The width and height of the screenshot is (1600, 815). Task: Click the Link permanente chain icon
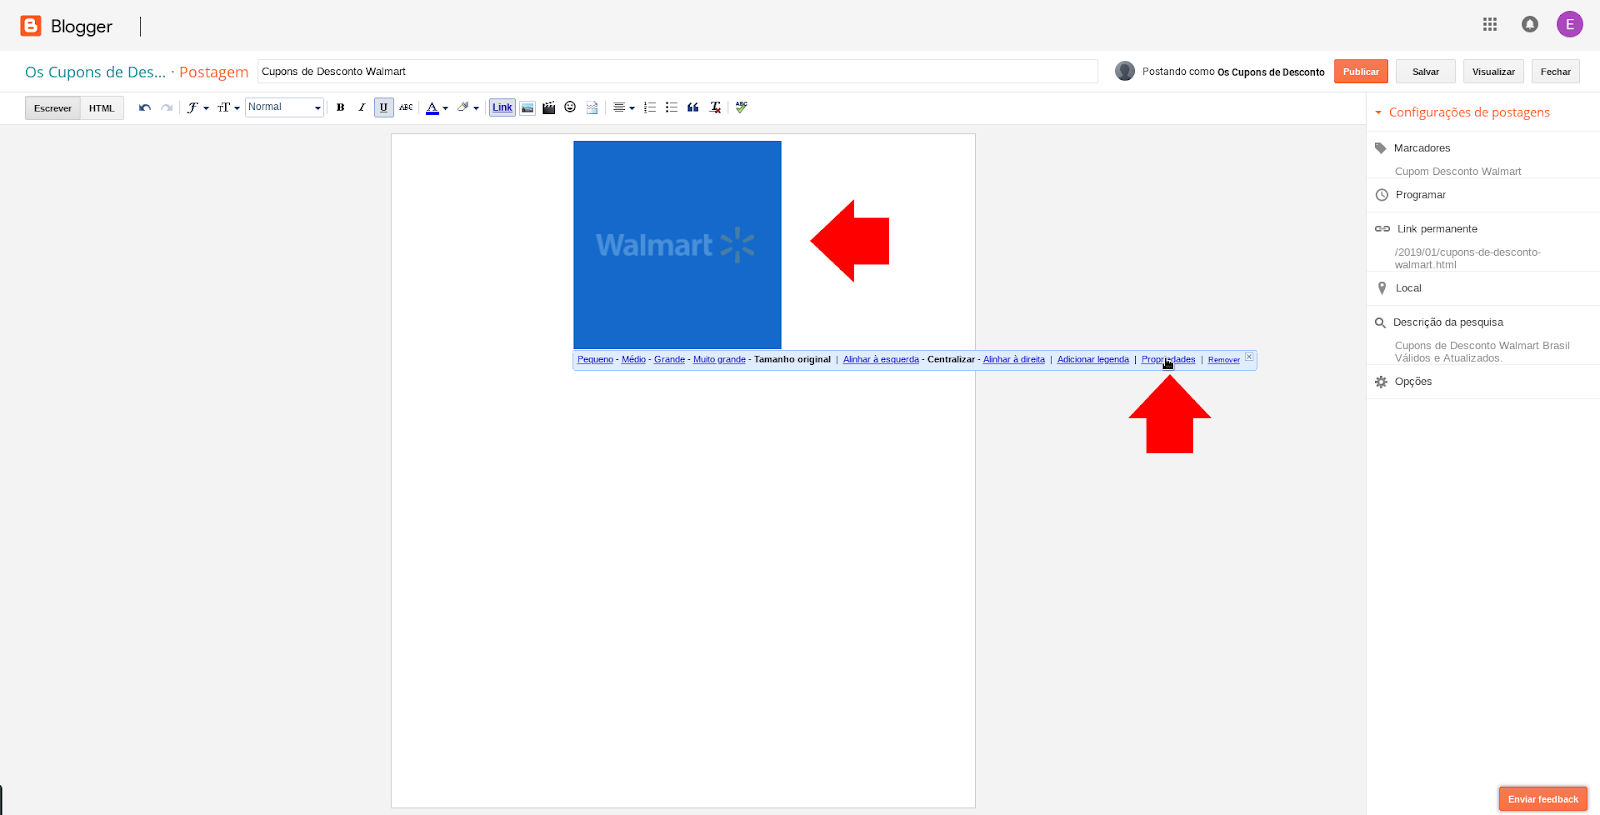click(x=1382, y=229)
